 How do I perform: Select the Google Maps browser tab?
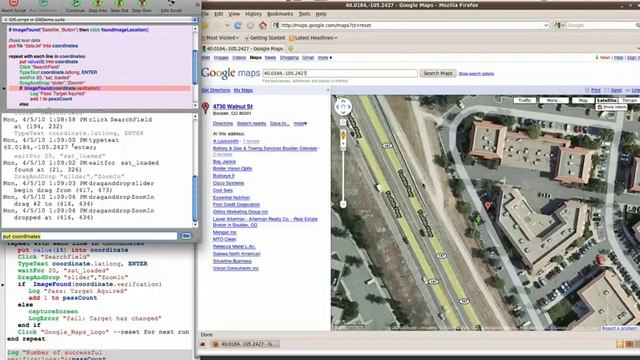click(x=243, y=49)
